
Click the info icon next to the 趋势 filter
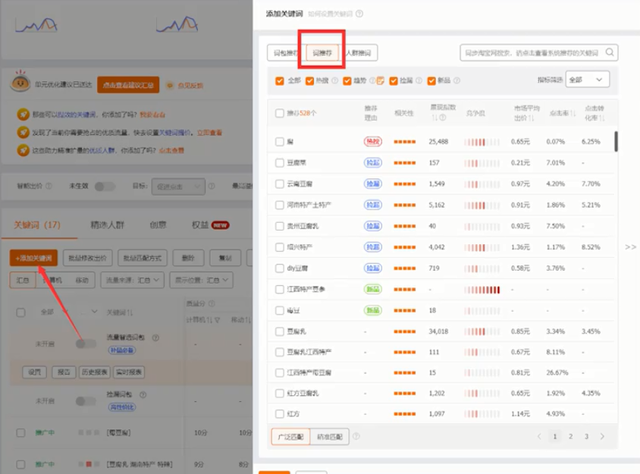coord(372,80)
